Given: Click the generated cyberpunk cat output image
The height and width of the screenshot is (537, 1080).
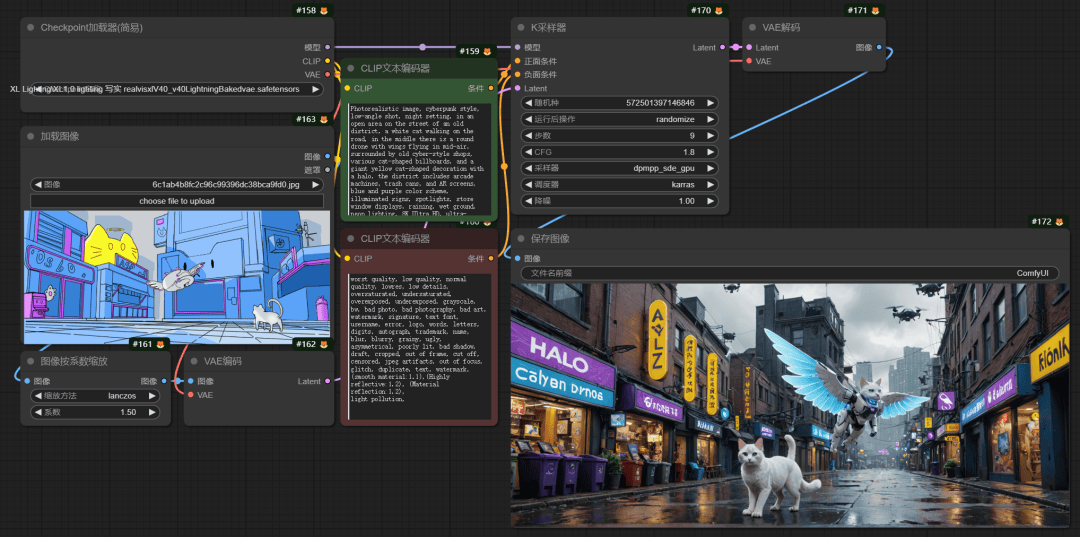Looking at the screenshot, I should pos(789,403).
